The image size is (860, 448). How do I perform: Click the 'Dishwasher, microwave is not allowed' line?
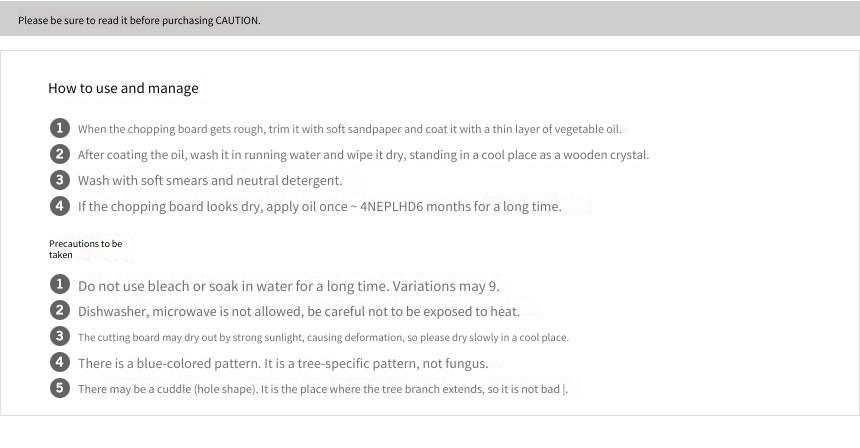(299, 311)
